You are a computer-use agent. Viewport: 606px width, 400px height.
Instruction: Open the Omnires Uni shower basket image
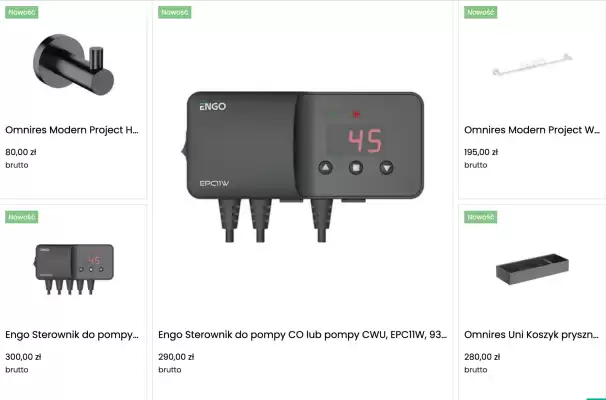[x=532, y=269]
